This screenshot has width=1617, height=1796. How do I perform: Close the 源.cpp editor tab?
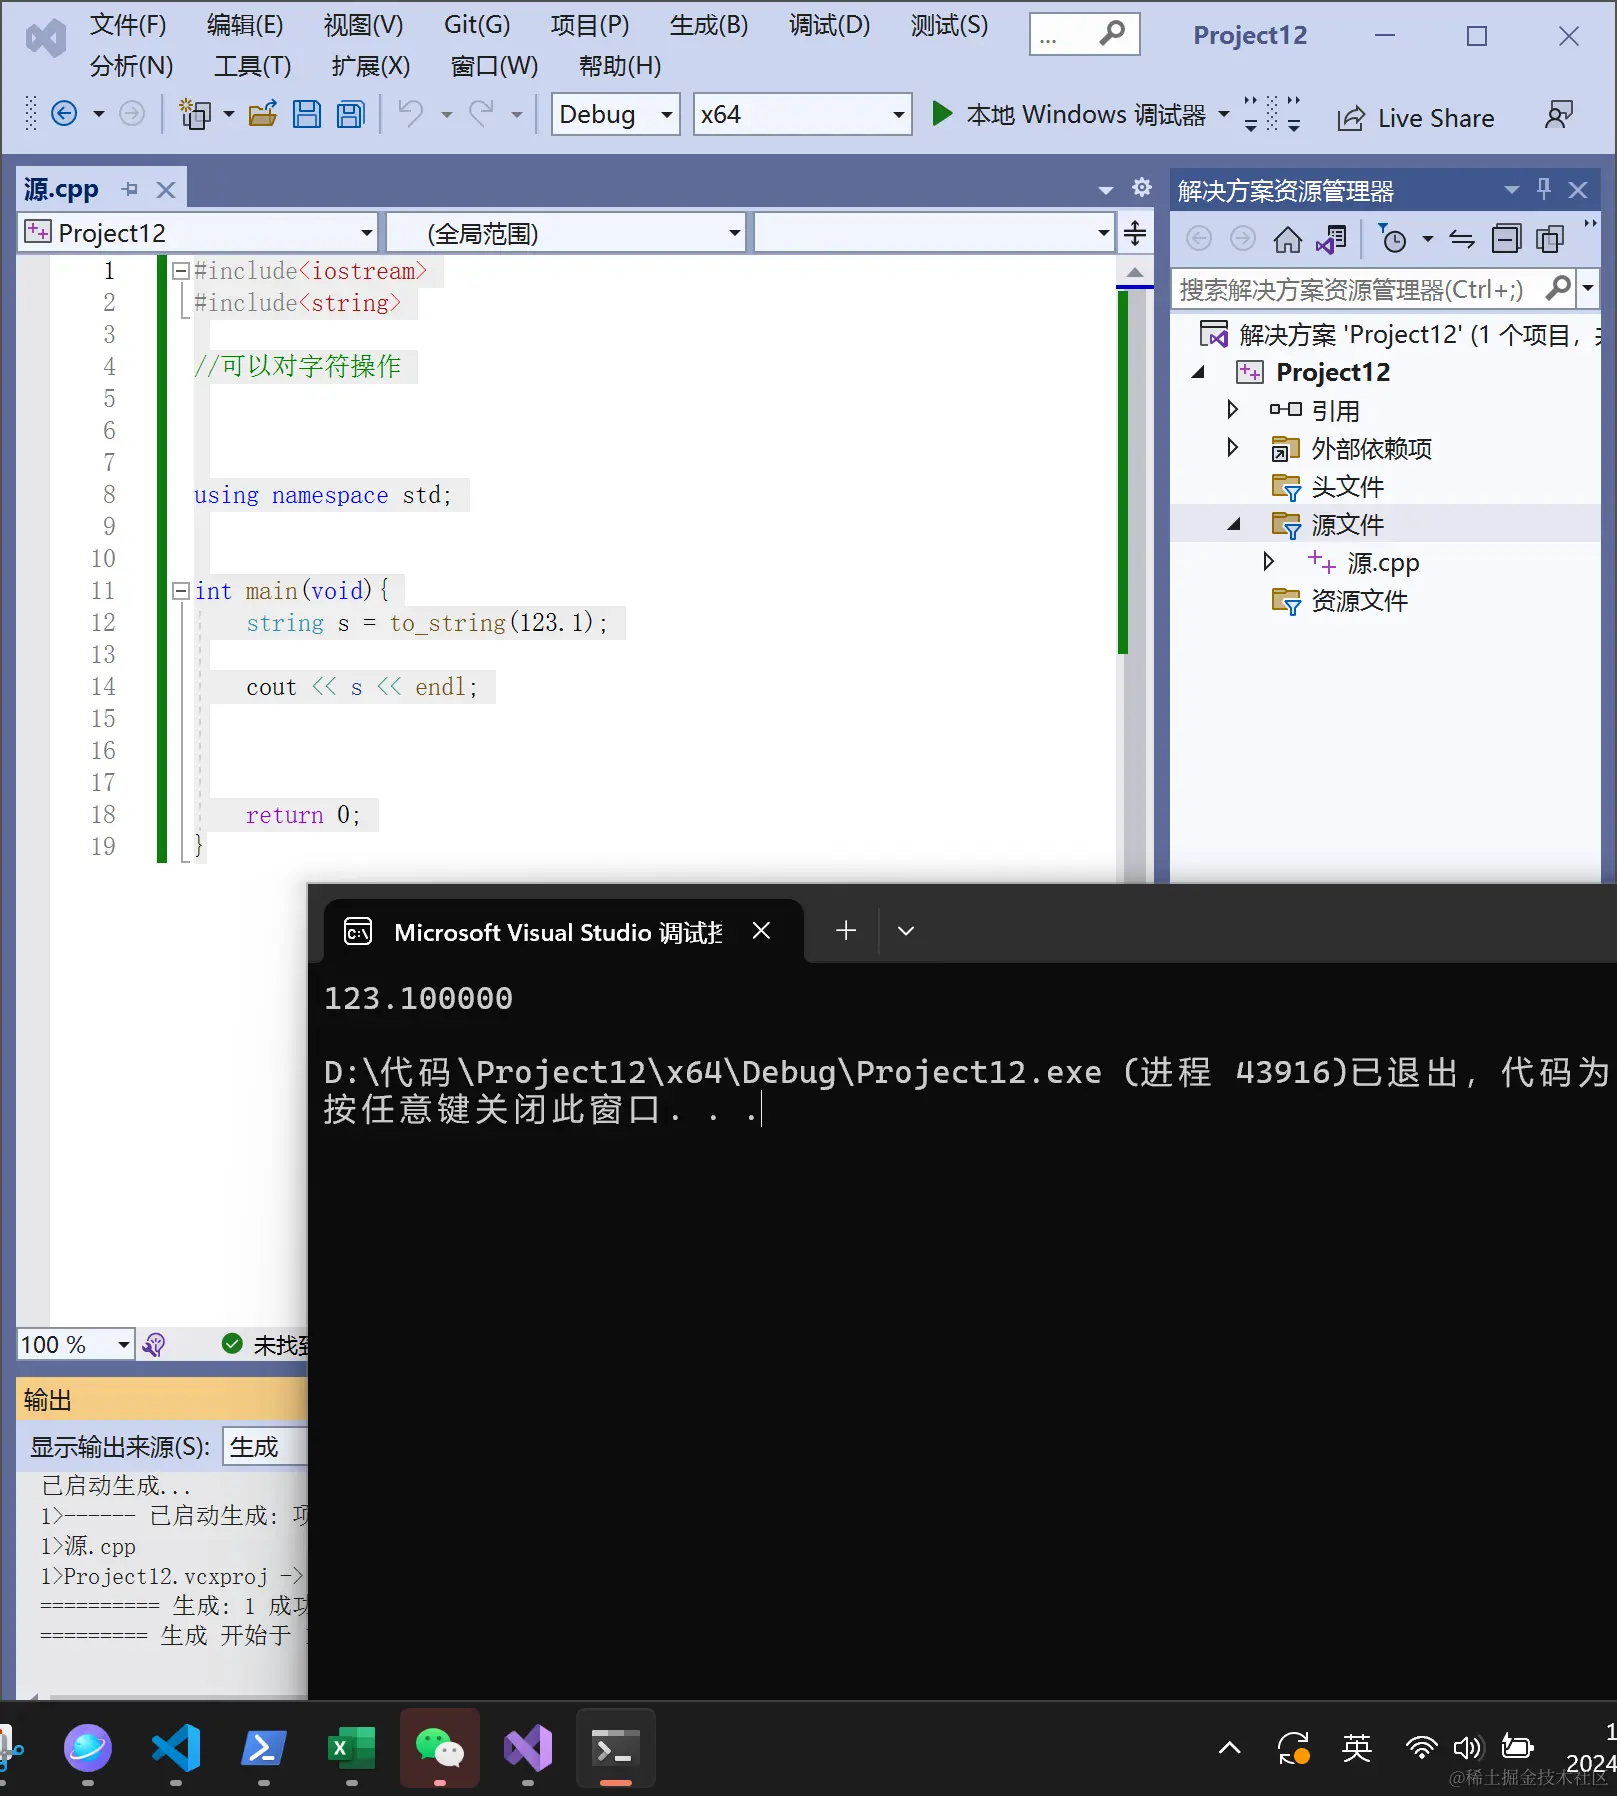click(x=166, y=189)
